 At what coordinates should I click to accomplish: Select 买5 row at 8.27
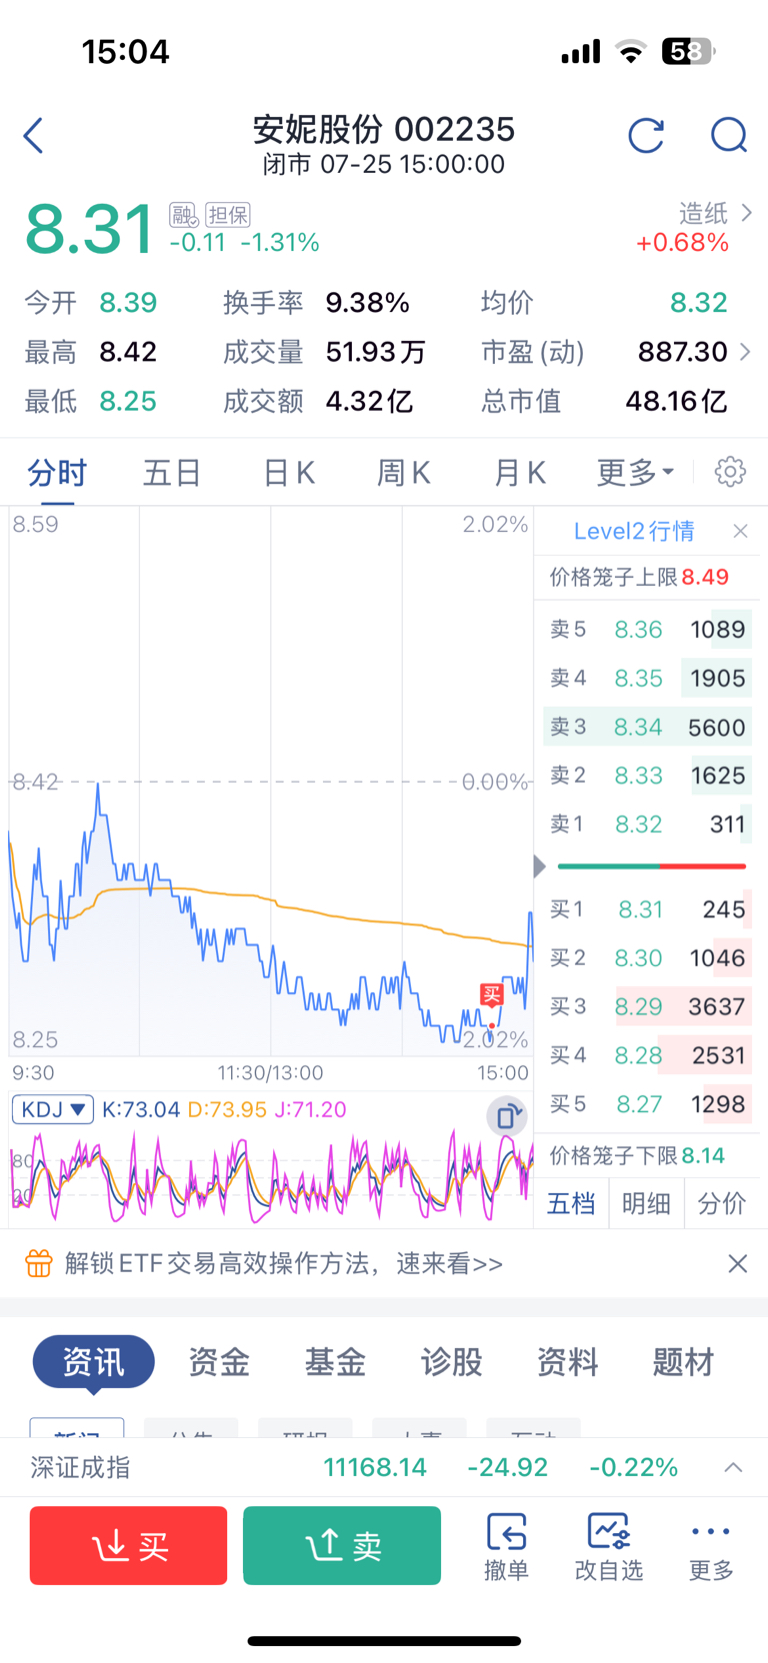point(647,1104)
